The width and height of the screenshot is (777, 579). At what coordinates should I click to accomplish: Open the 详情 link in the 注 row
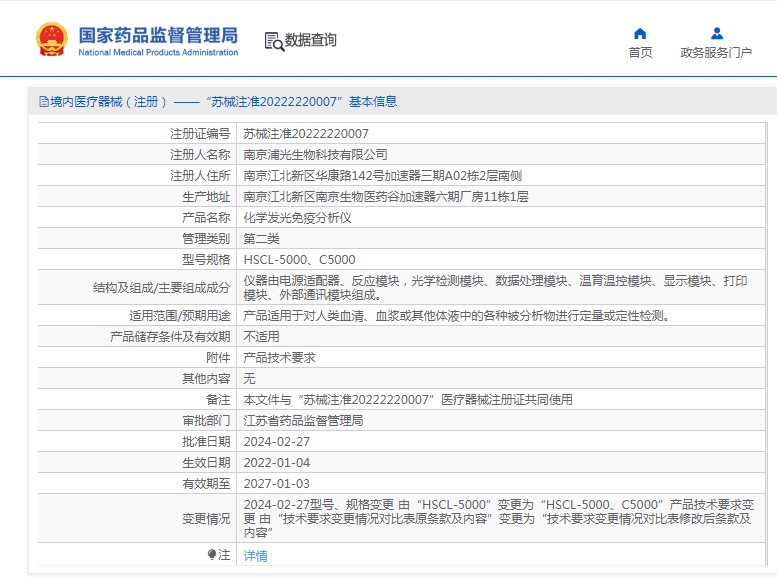(256, 556)
